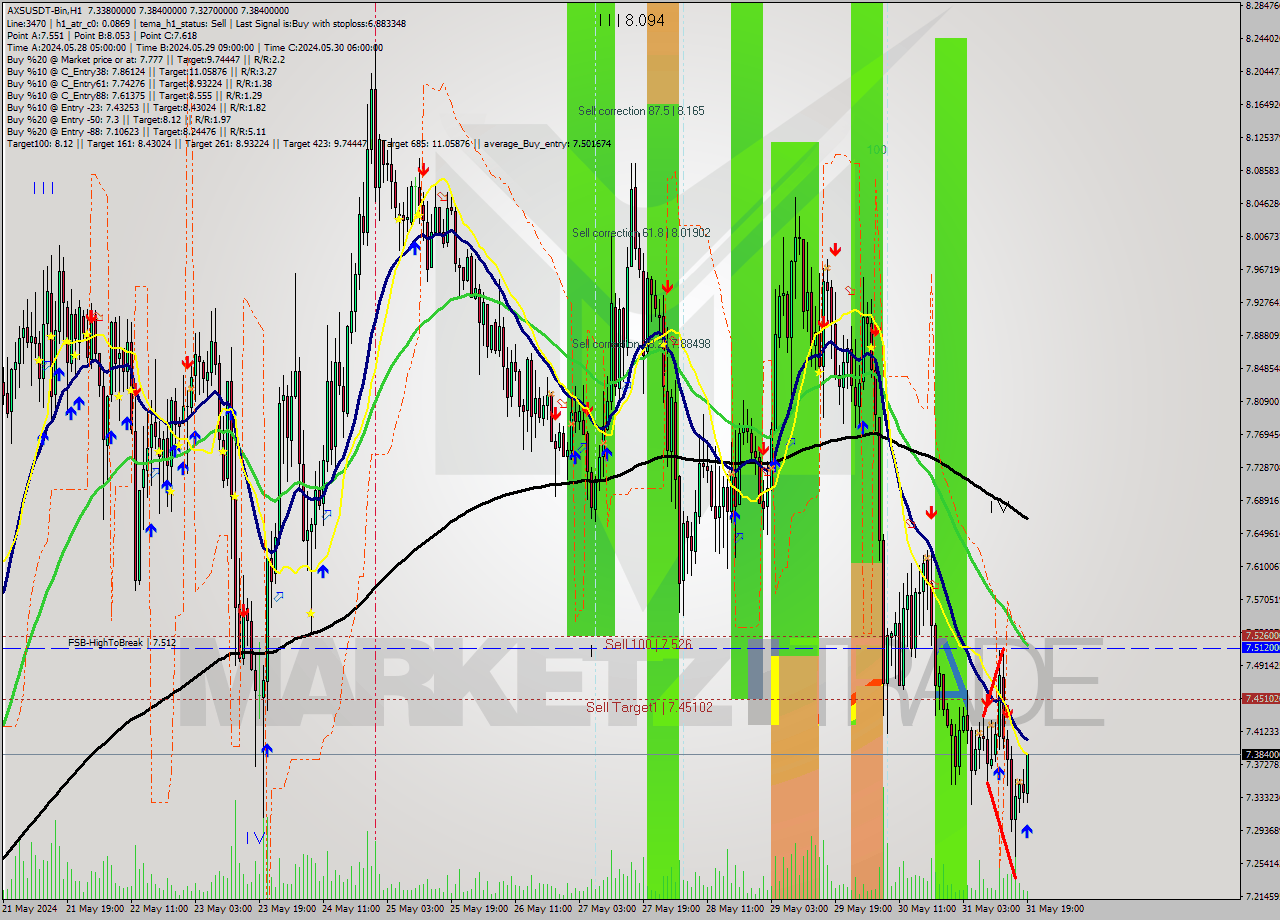Click the '25 May 19:00' time axis label
Image resolution: width=1280 pixels, height=920 pixels.
click(x=479, y=909)
